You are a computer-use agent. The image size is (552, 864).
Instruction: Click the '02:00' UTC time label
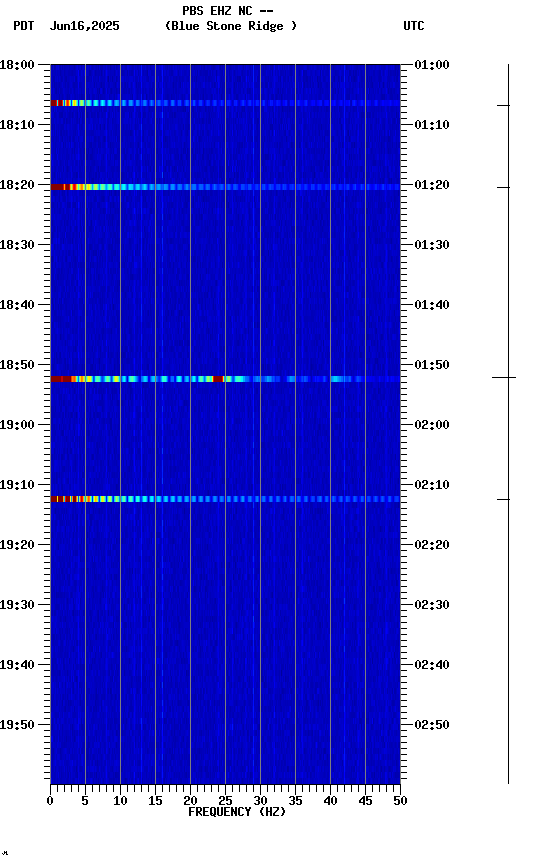432,425
